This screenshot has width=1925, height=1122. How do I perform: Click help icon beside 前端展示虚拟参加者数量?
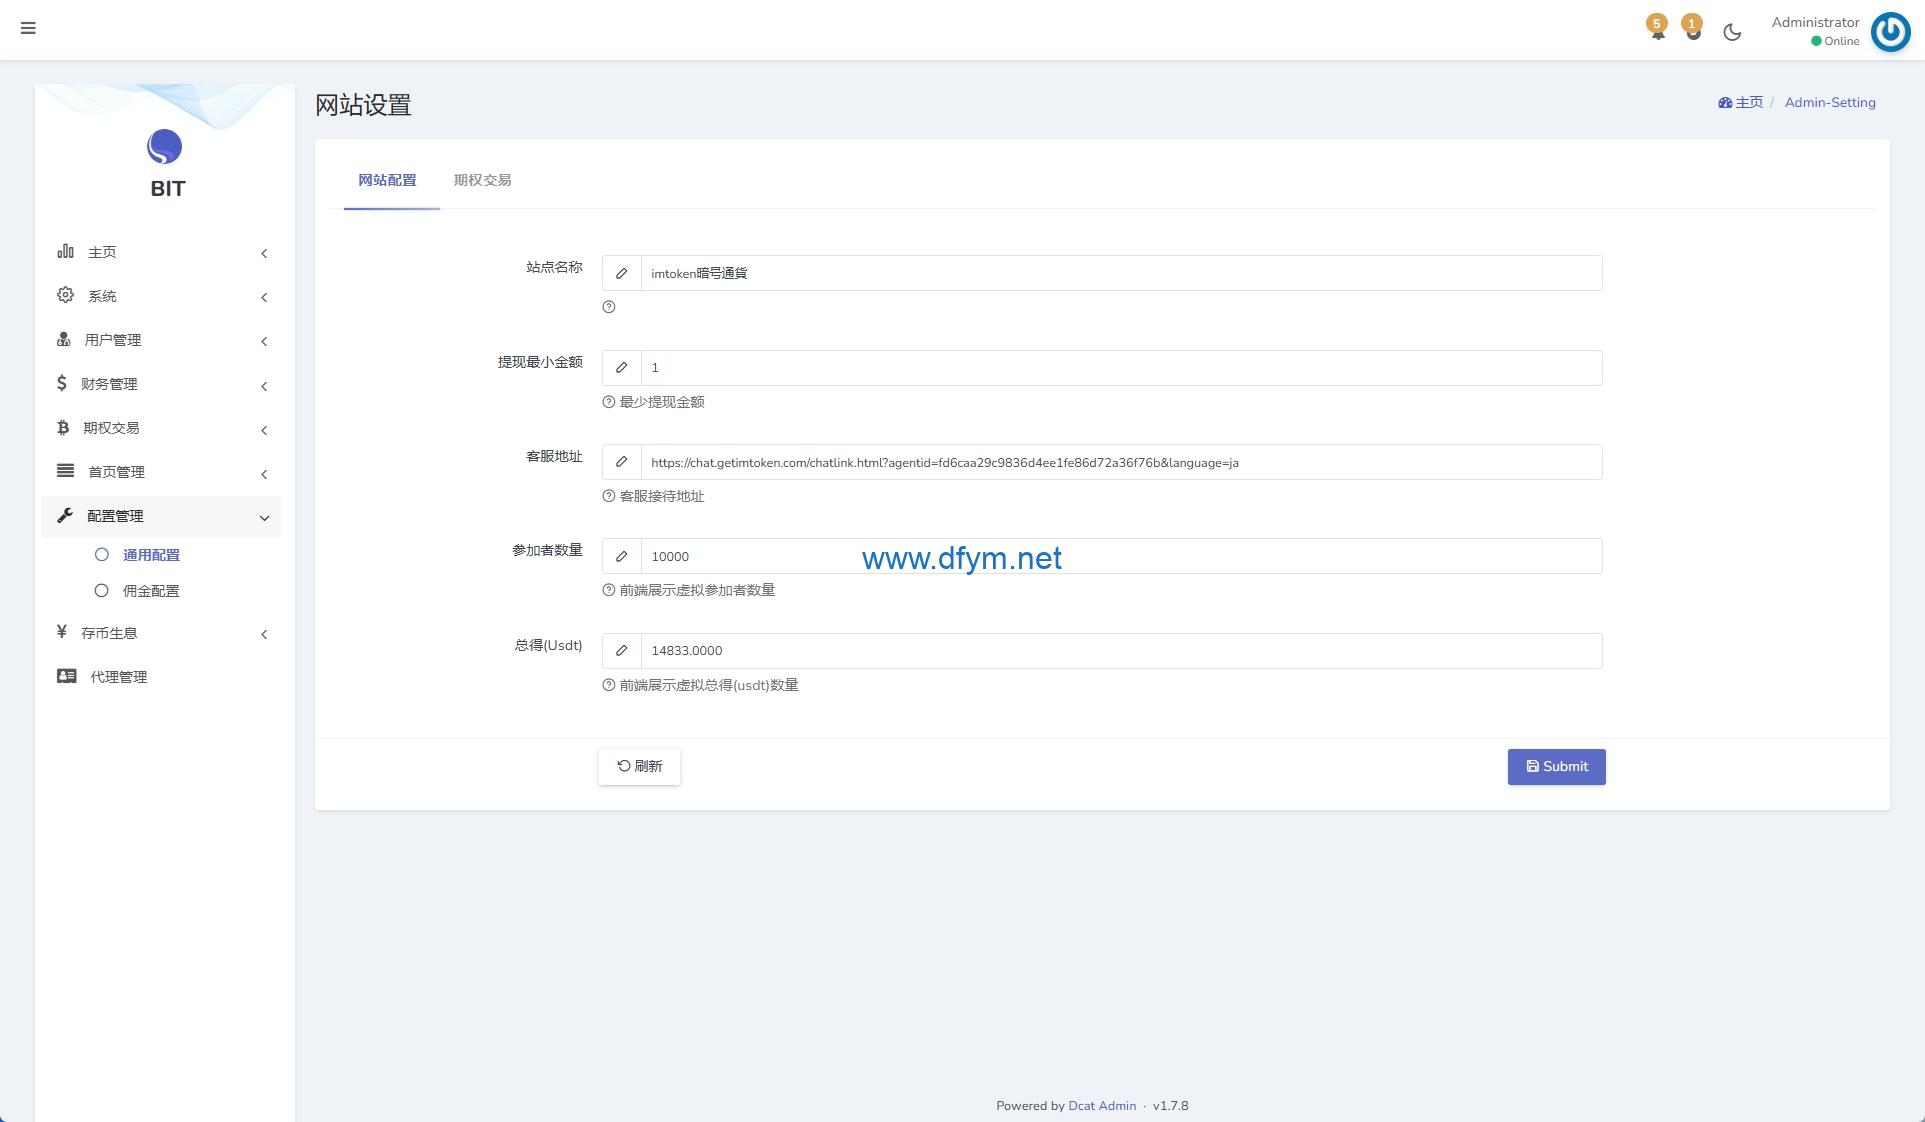click(x=608, y=590)
